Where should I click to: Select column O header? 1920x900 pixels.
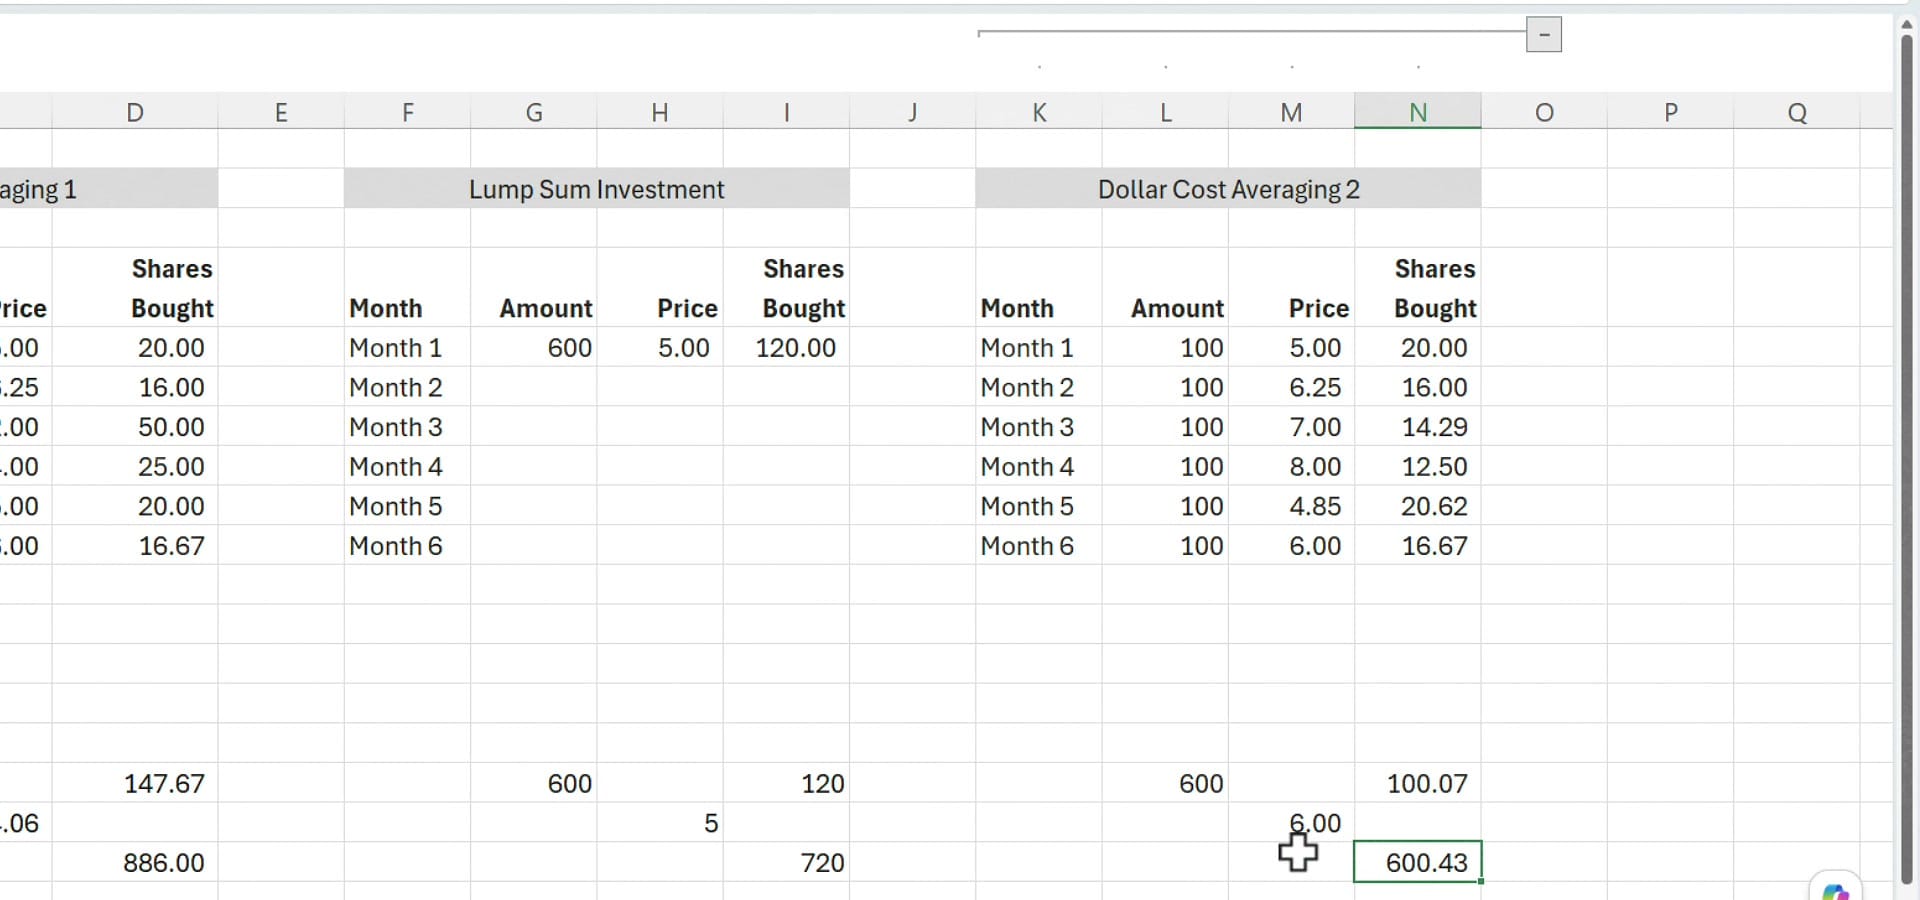1544,112
